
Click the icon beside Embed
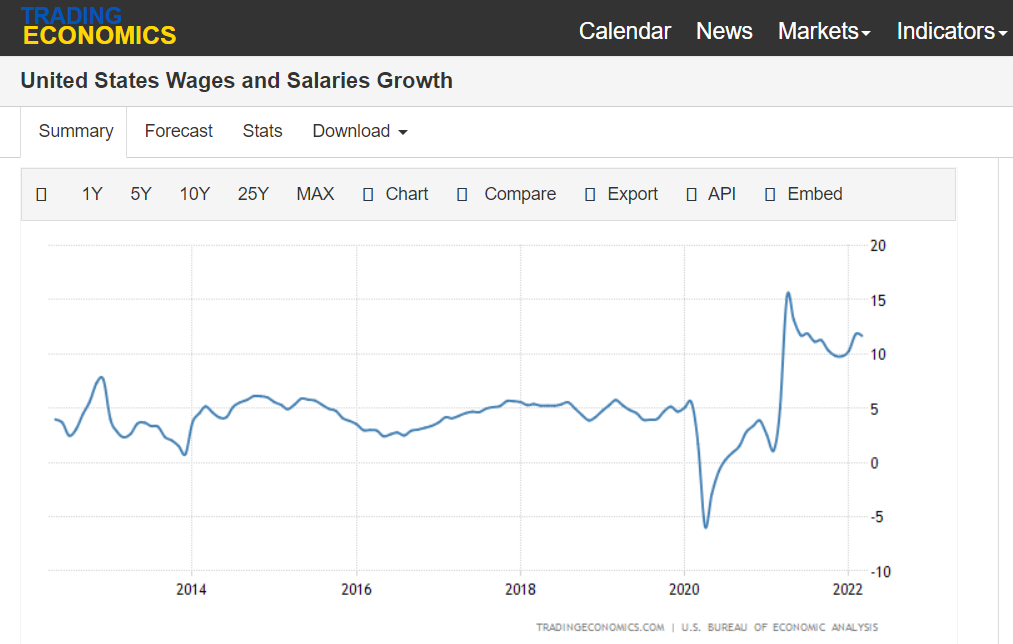click(770, 194)
